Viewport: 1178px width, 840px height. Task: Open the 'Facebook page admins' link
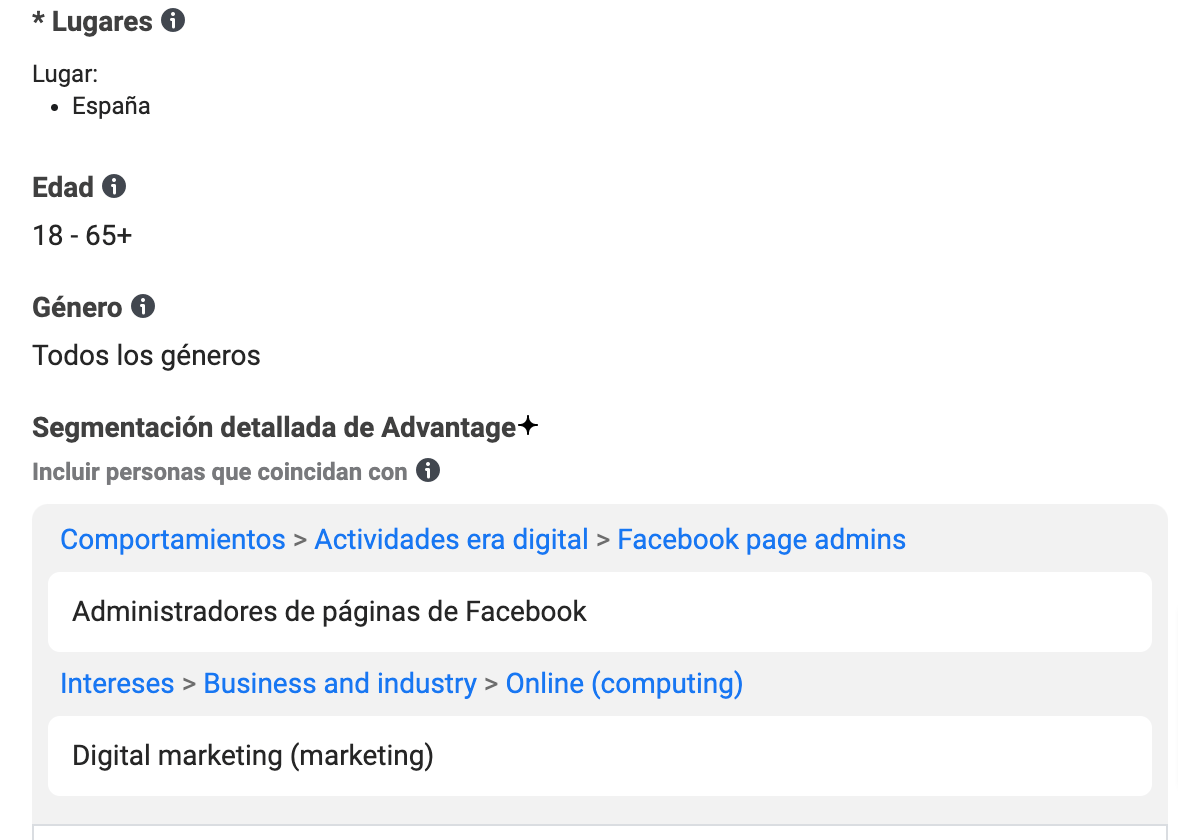(761, 540)
